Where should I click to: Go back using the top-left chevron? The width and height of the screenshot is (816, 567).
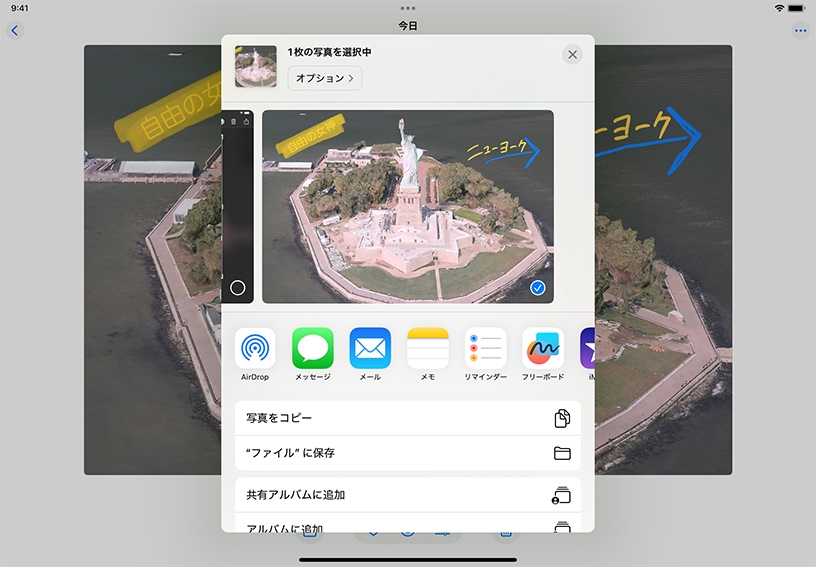point(15,31)
